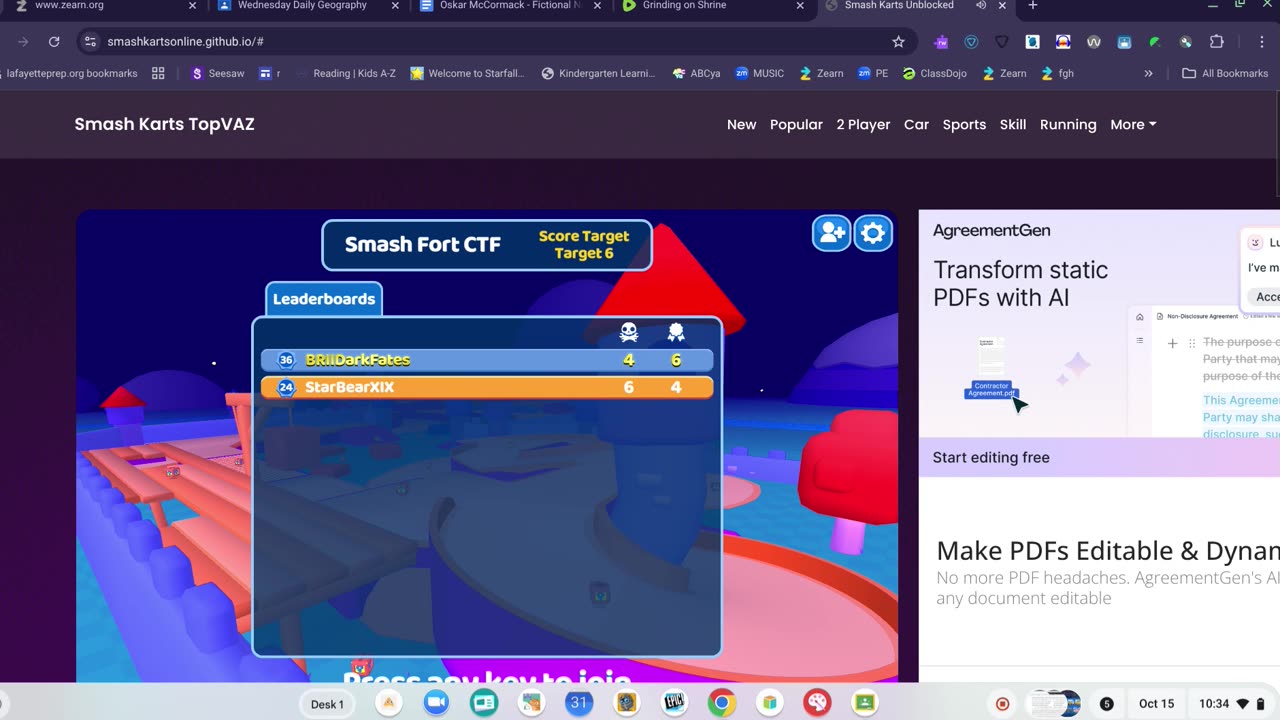
Task: Open the Sports games category
Action: [x=964, y=125]
